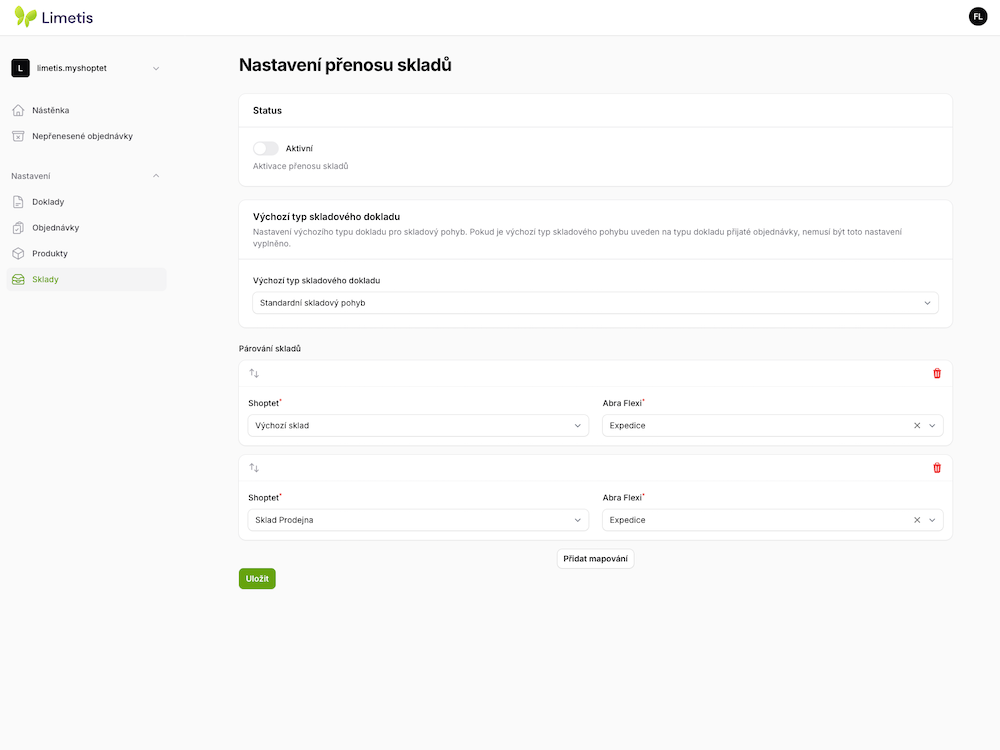Click the Limetis leaf logo
The width and height of the screenshot is (1000, 750).
(x=26, y=17)
